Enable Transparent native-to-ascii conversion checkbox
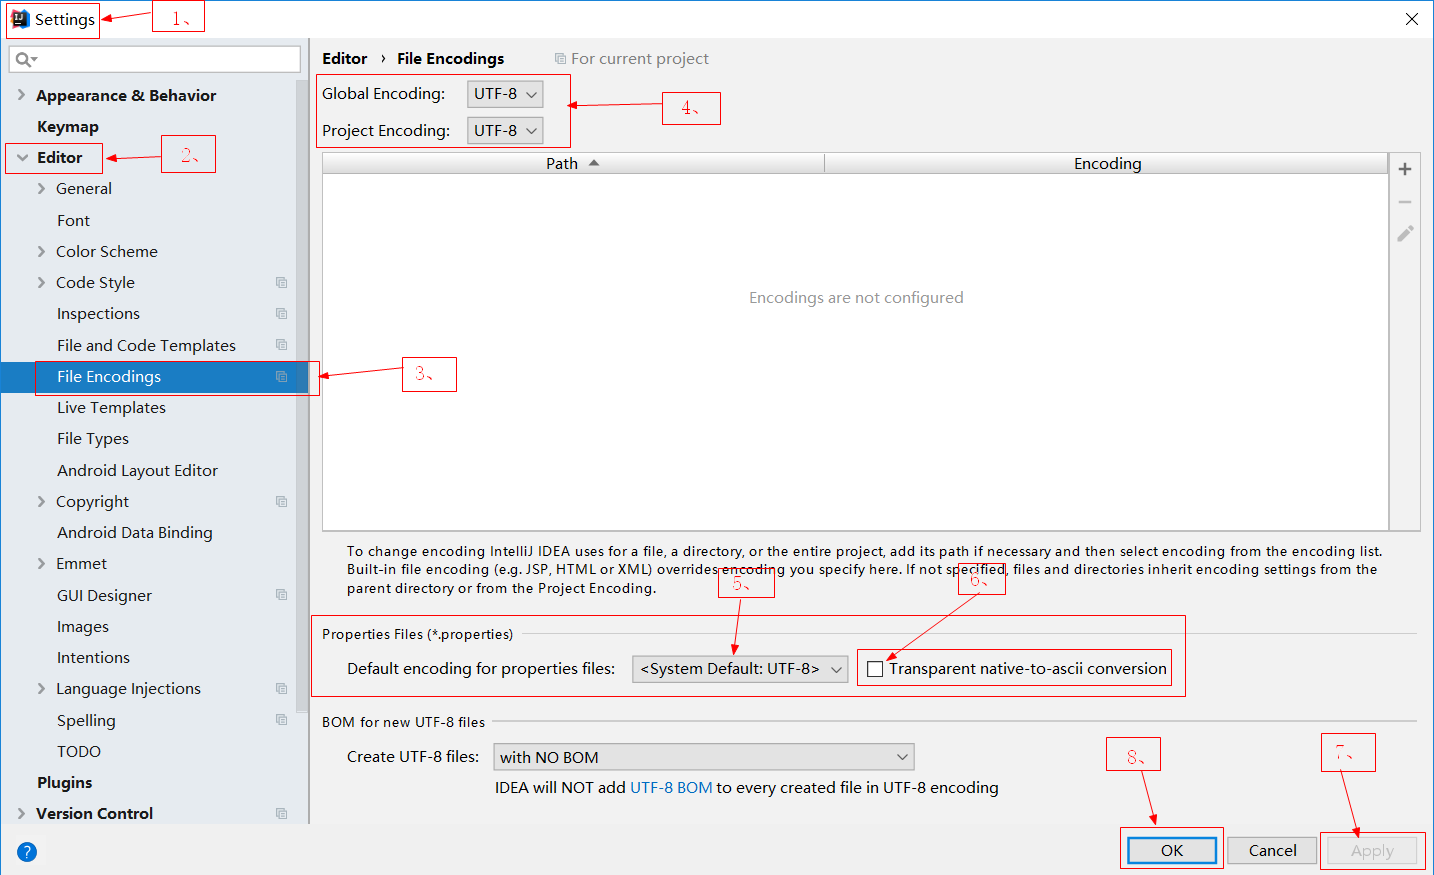Viewport: 1434px width, 875px height. pyautogui.click(x=875, y=669)
